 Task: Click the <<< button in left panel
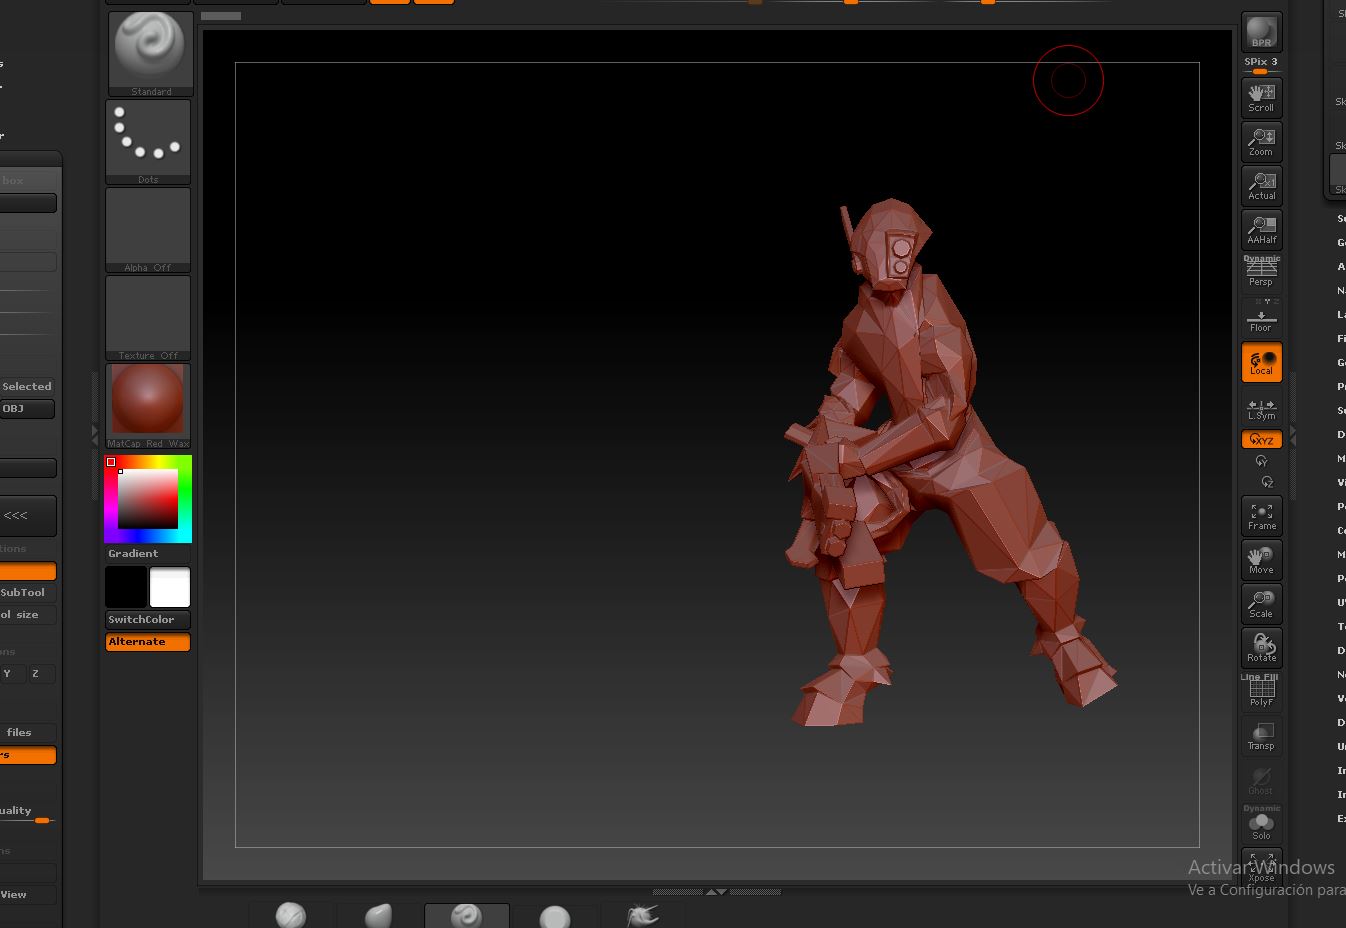27,516
